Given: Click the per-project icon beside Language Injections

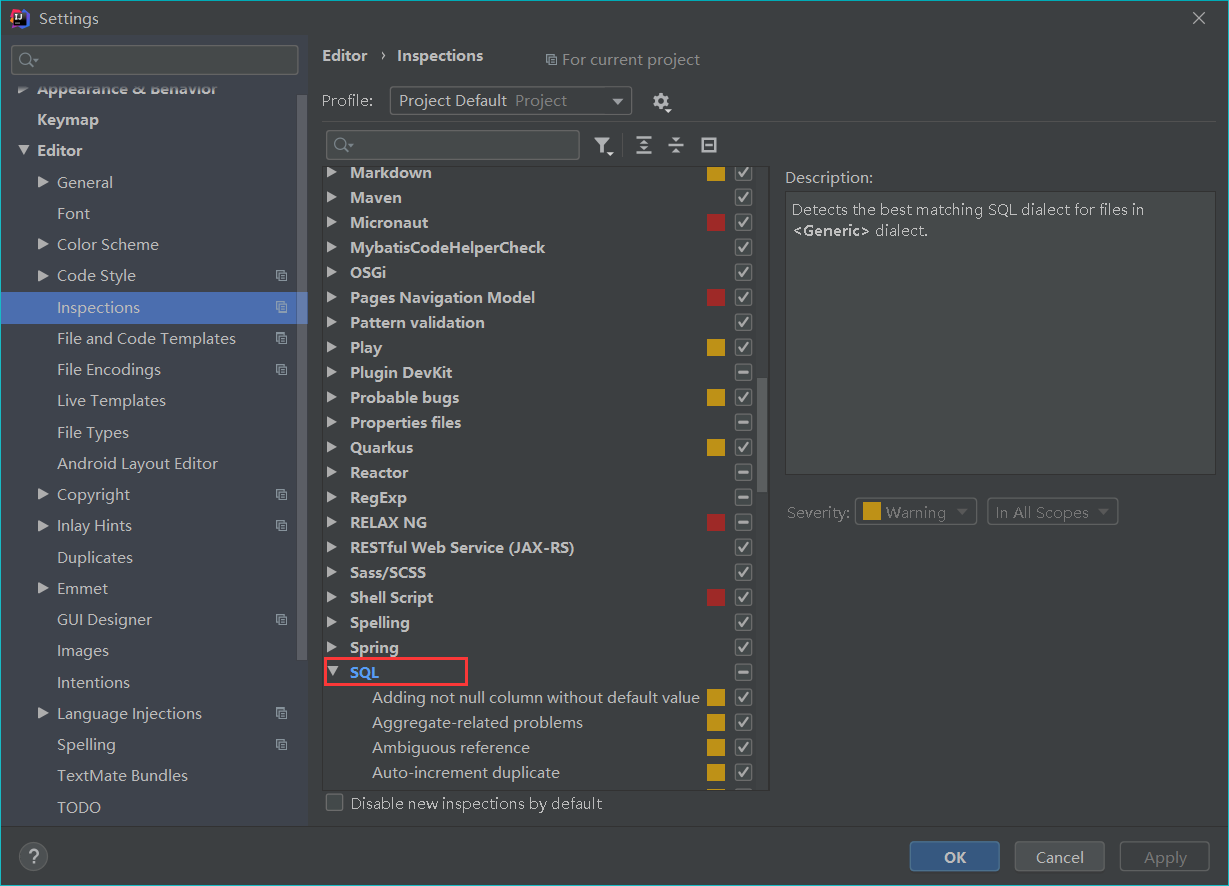Looking at the screenshot, I should click(281, 714).
